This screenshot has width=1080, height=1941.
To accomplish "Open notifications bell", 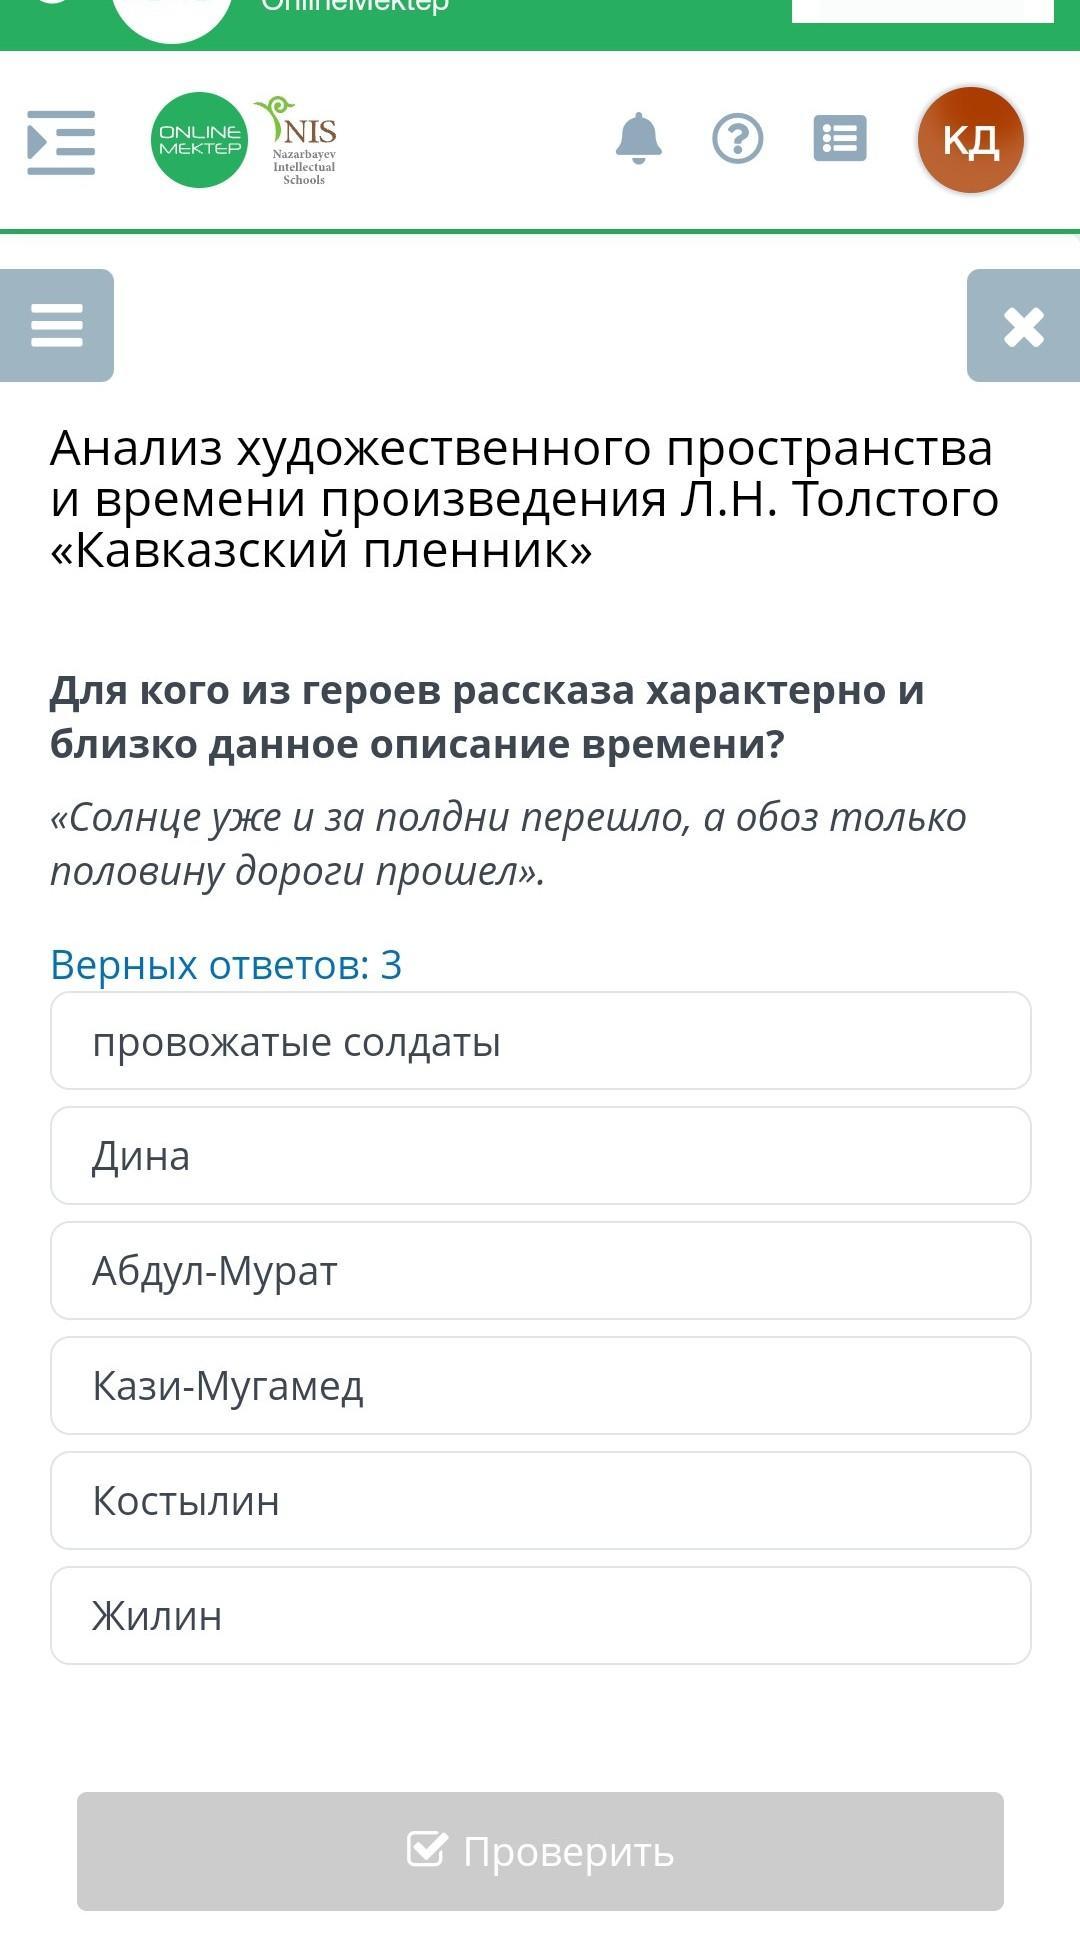I will coord(639,139).
